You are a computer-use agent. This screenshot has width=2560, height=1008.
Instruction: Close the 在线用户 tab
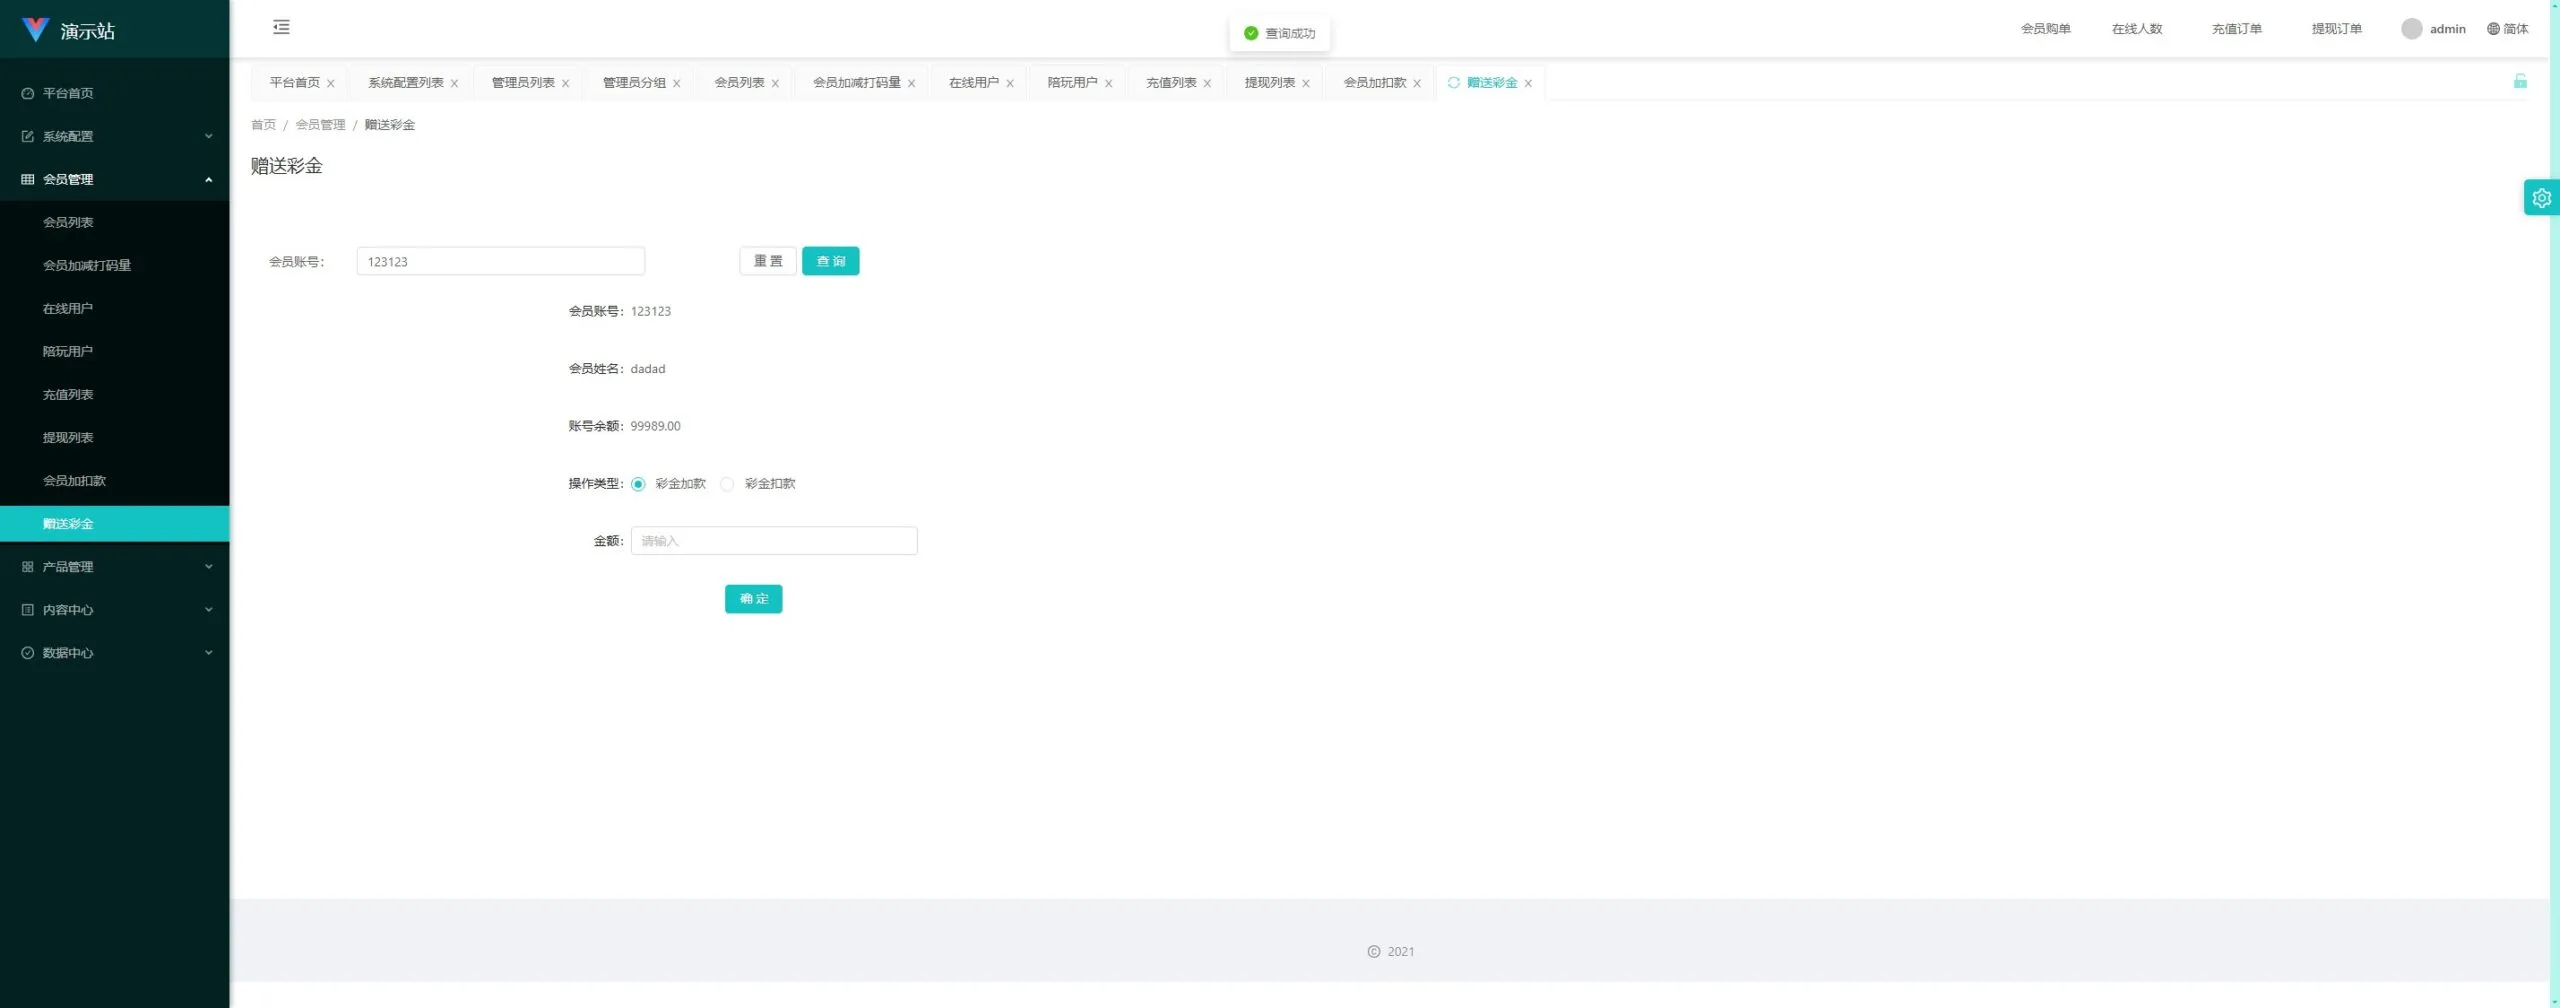(1009, 83)
